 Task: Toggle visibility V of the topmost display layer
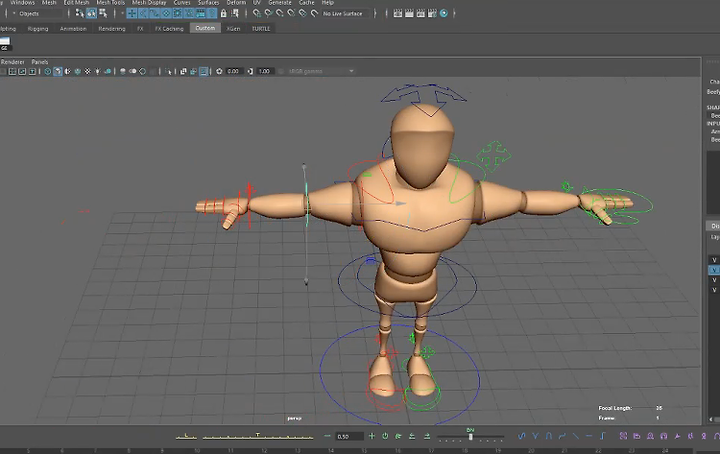(x=714, y=260)
